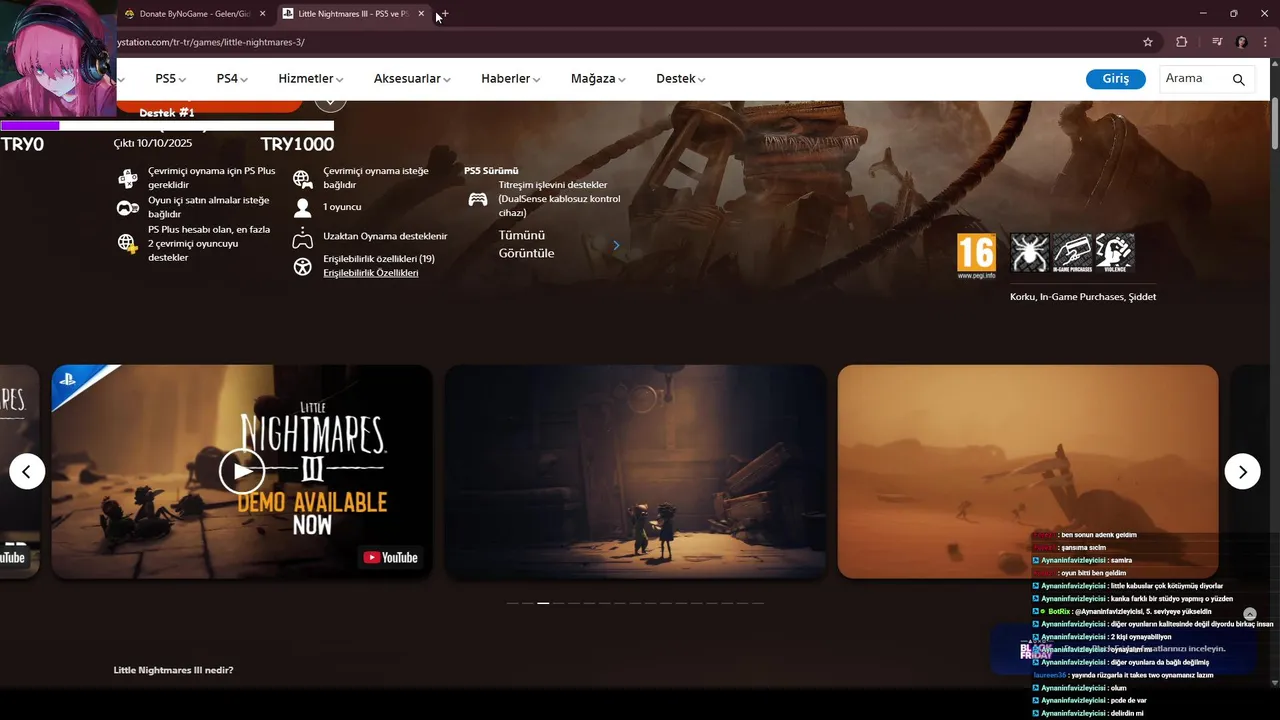This screenshot has height=720, width=1280.
Task: Open the Tümünü Görüntüle link
Action: [x=526, y=244]
